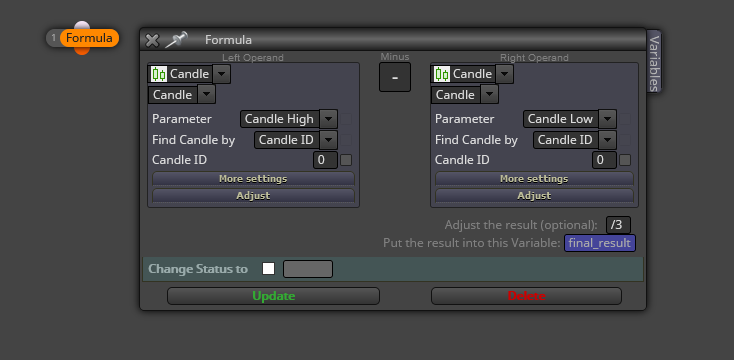
Task: Click the orange bottom connector of Formula node
Action: [x=82, y=51]
